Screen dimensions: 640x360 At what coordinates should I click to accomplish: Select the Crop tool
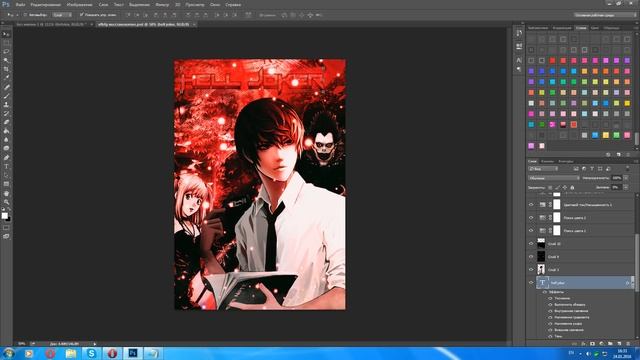coord(6,69)
